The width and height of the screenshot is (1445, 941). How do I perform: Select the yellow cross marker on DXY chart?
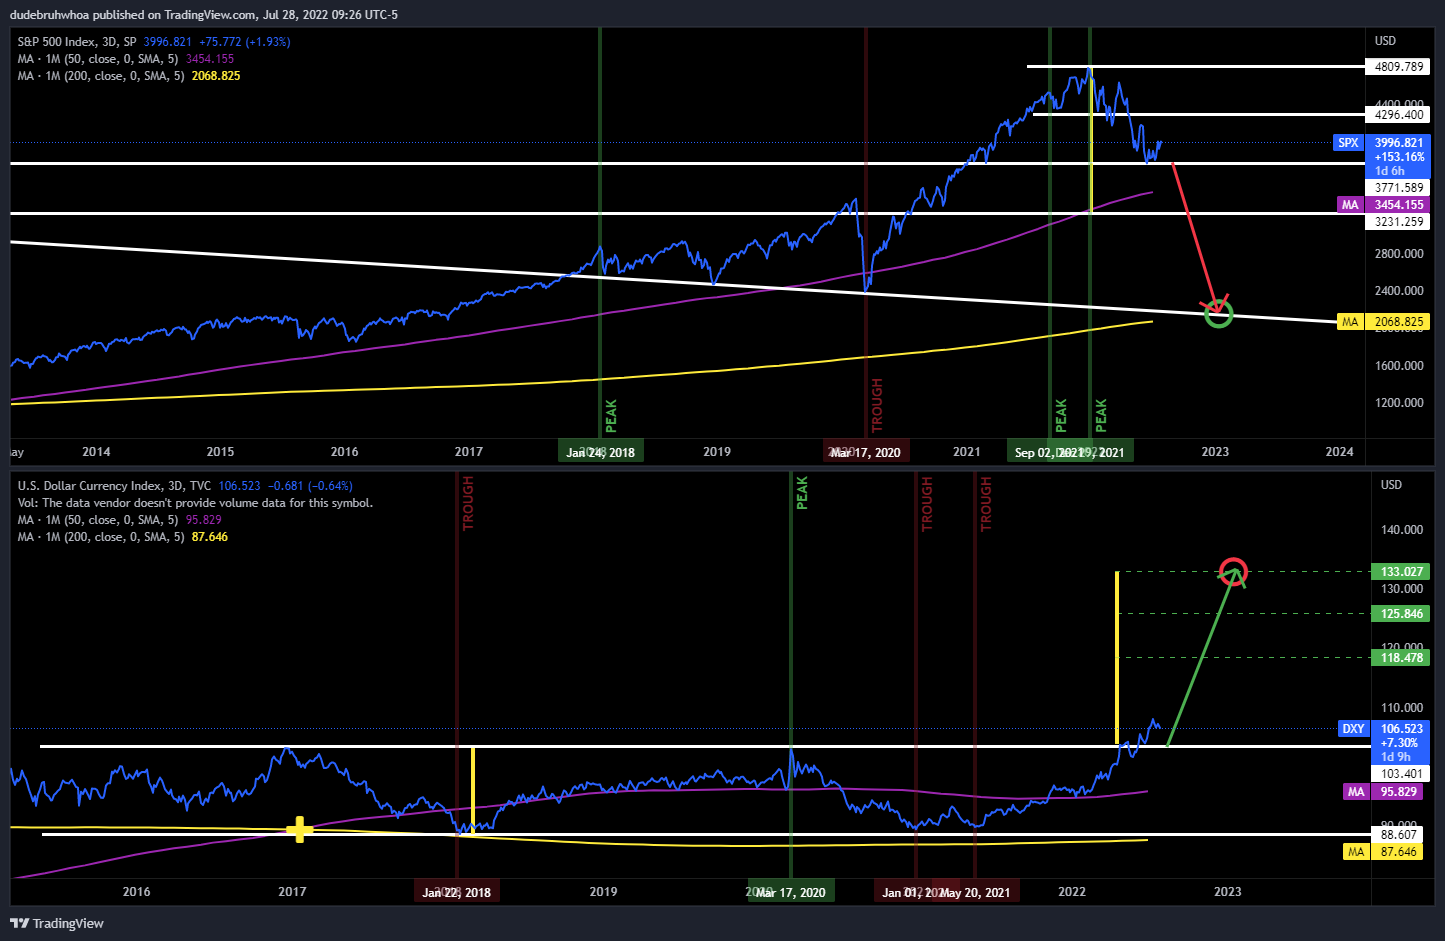[x=299, y=829]
